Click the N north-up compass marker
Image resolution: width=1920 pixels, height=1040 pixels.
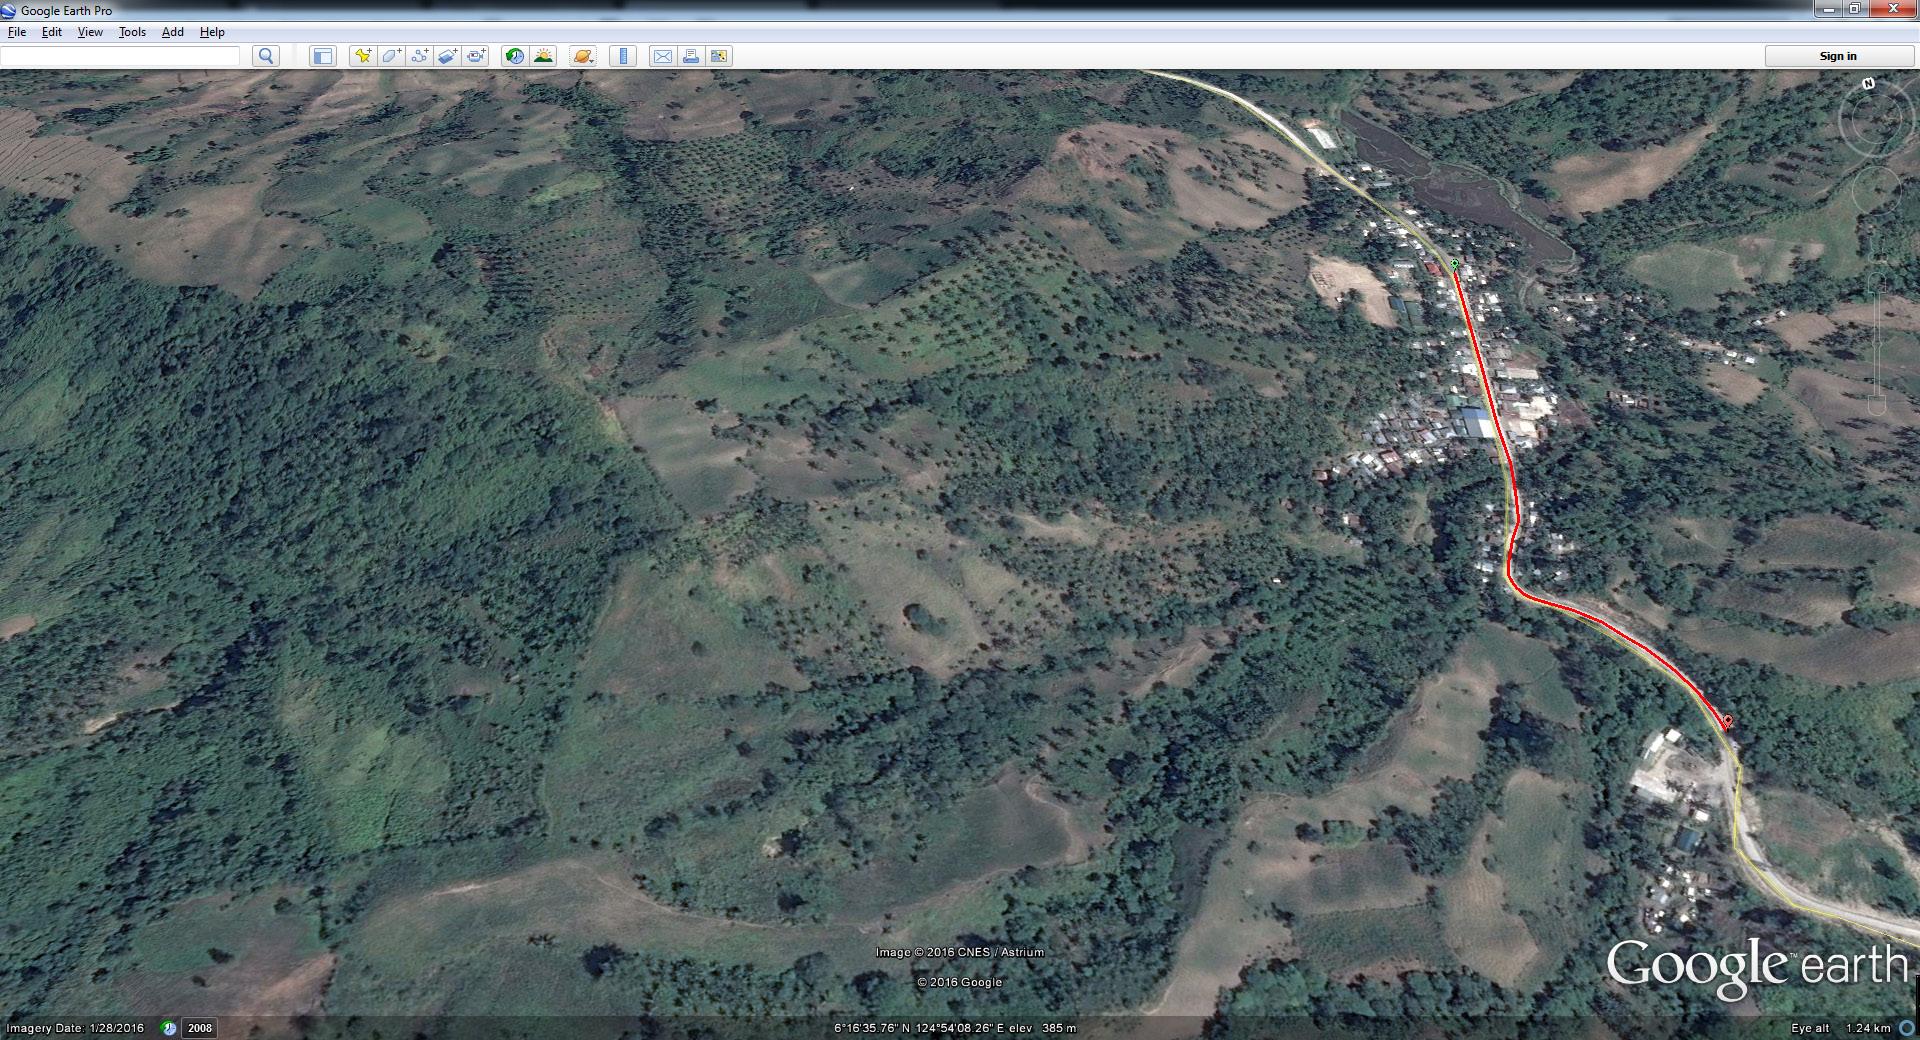point(1869,84)
